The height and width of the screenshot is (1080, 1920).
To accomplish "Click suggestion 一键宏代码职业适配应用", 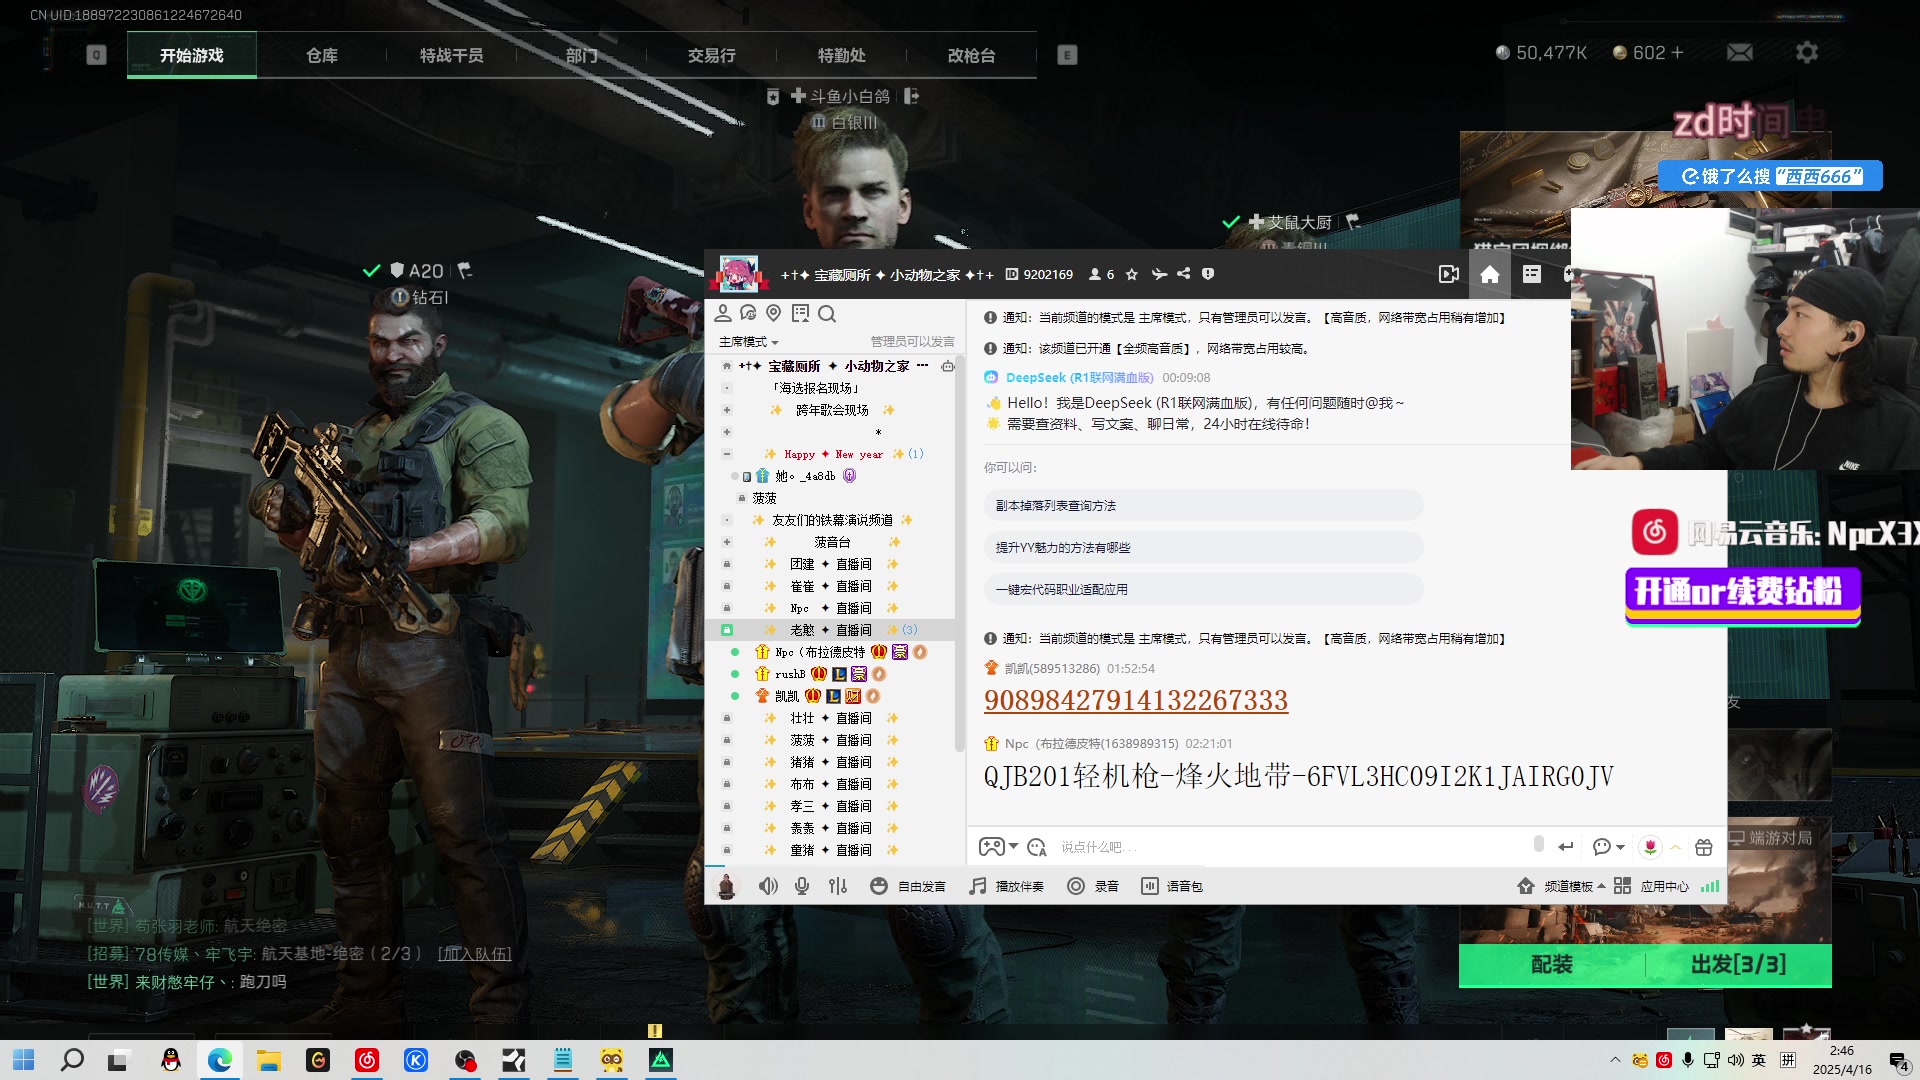I will tap(1203, 590).
